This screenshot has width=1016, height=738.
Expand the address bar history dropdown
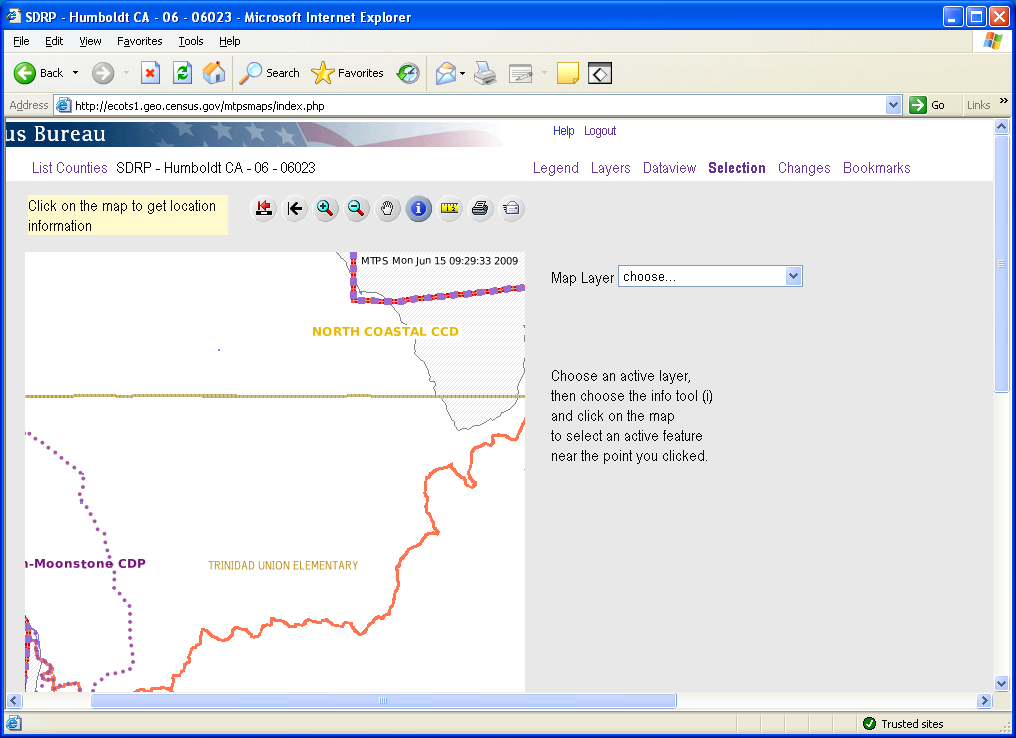coord(894,105)
